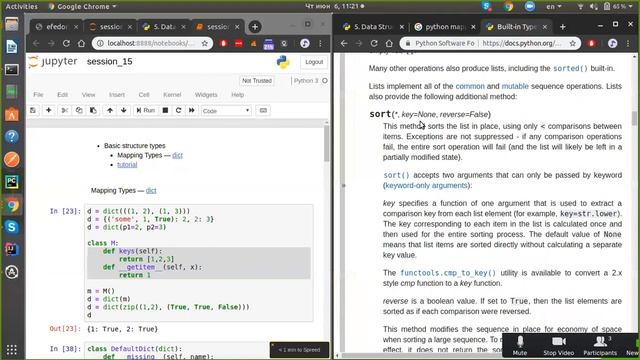Move the selected cell down
The image size is (640, 360).
pyautogui.click(x=124, y=111)
